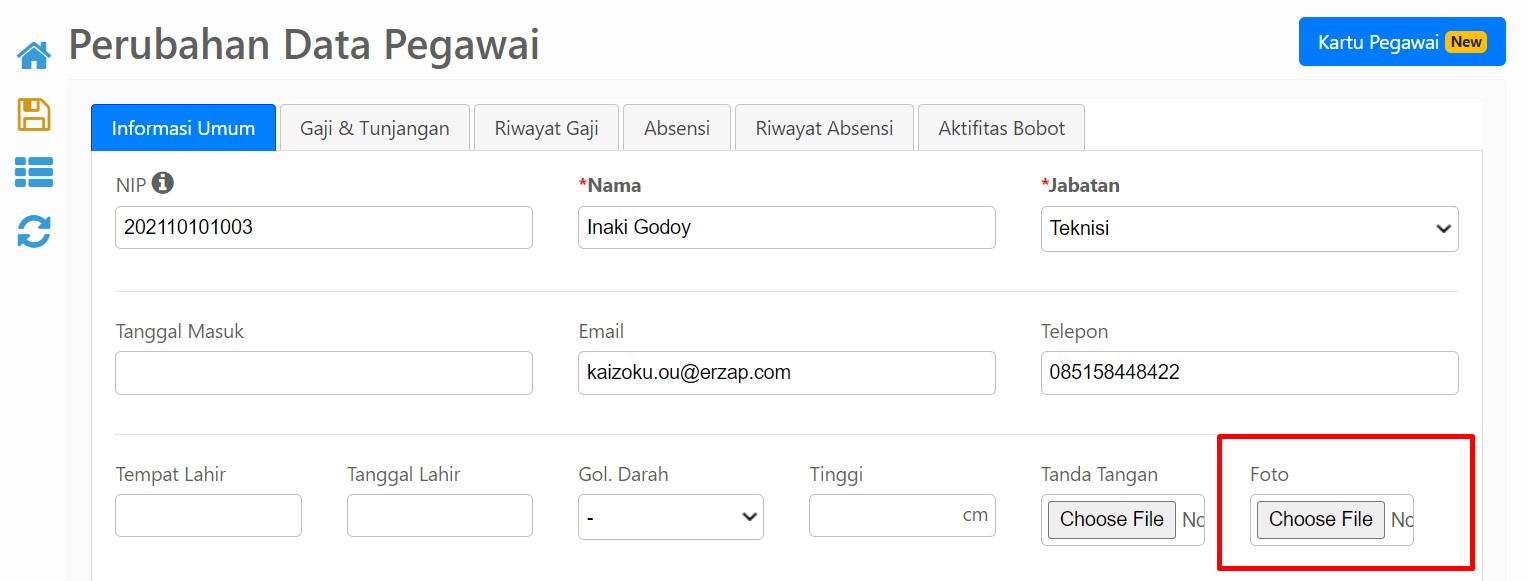
Task: Focus the Tinggi height field in cm
Action: click(x=902, y=515)
